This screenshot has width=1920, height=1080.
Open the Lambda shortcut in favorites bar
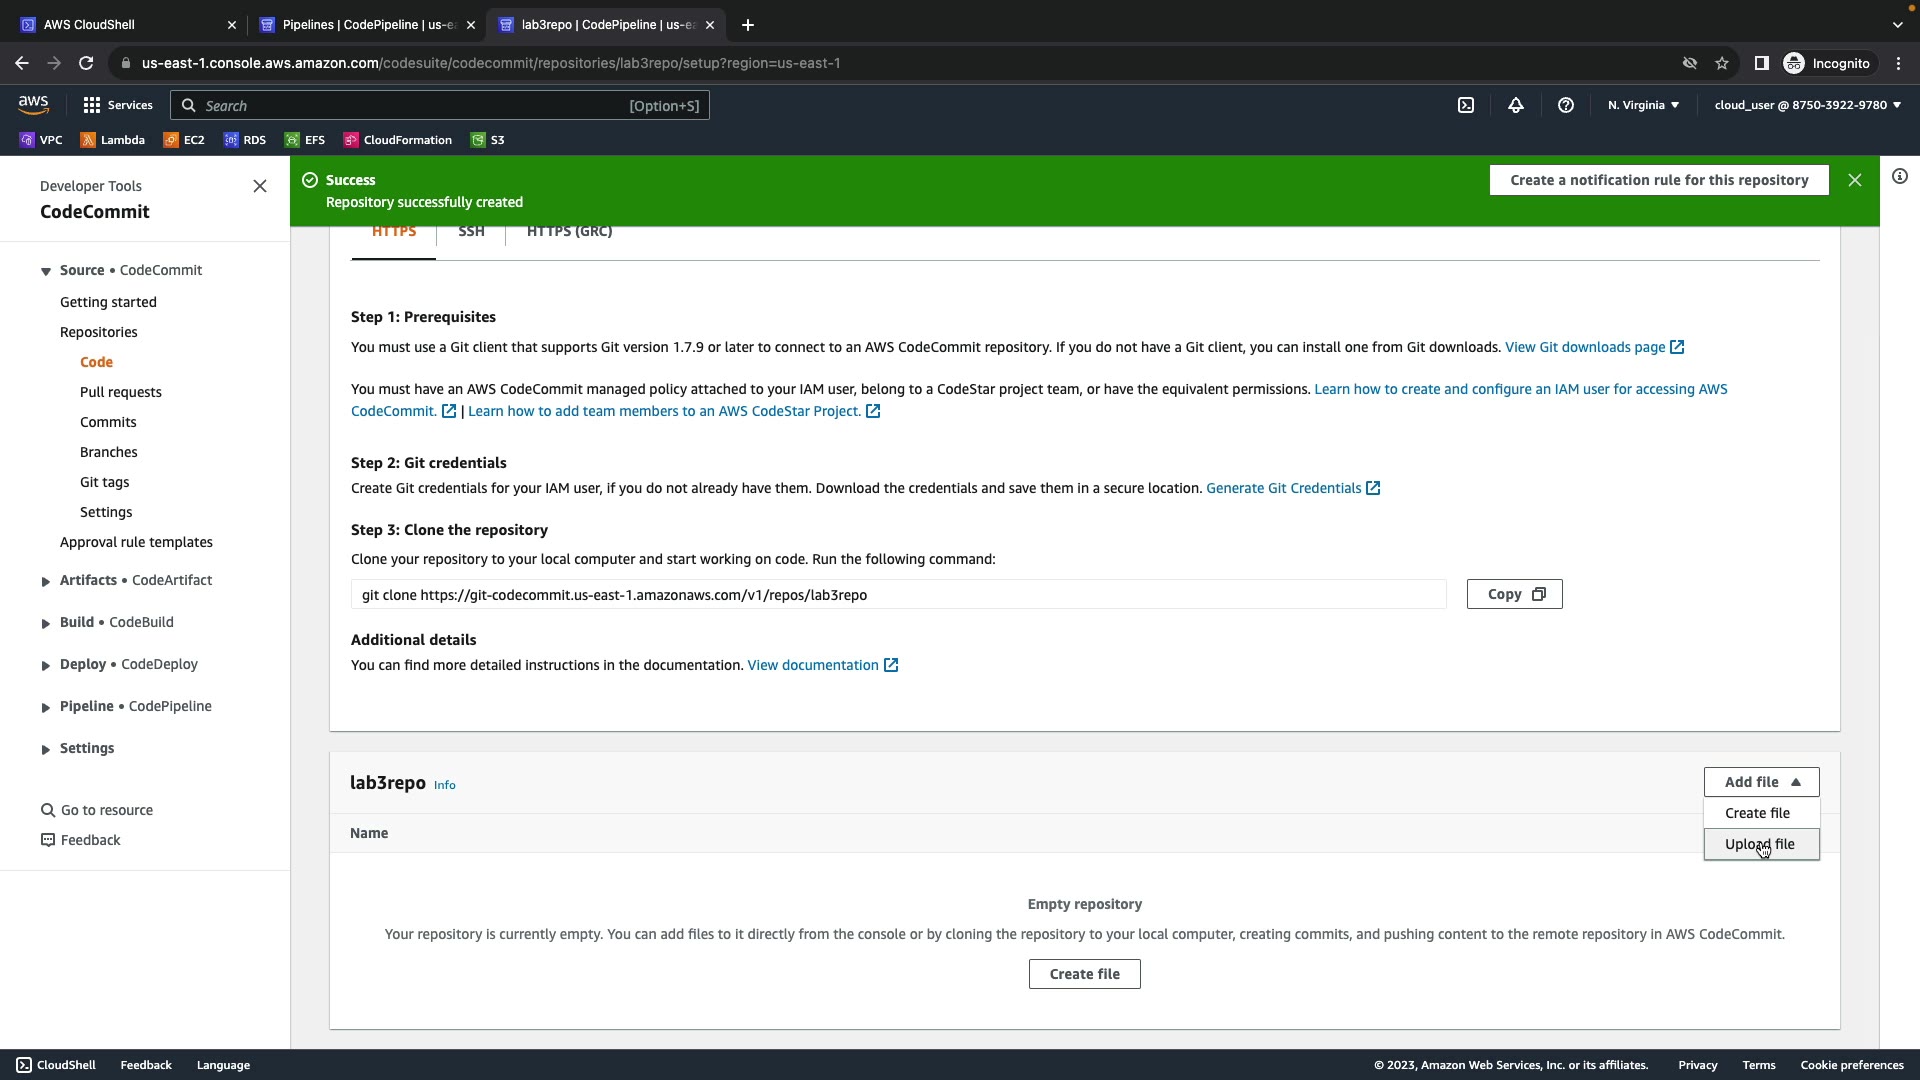[113, 140]
